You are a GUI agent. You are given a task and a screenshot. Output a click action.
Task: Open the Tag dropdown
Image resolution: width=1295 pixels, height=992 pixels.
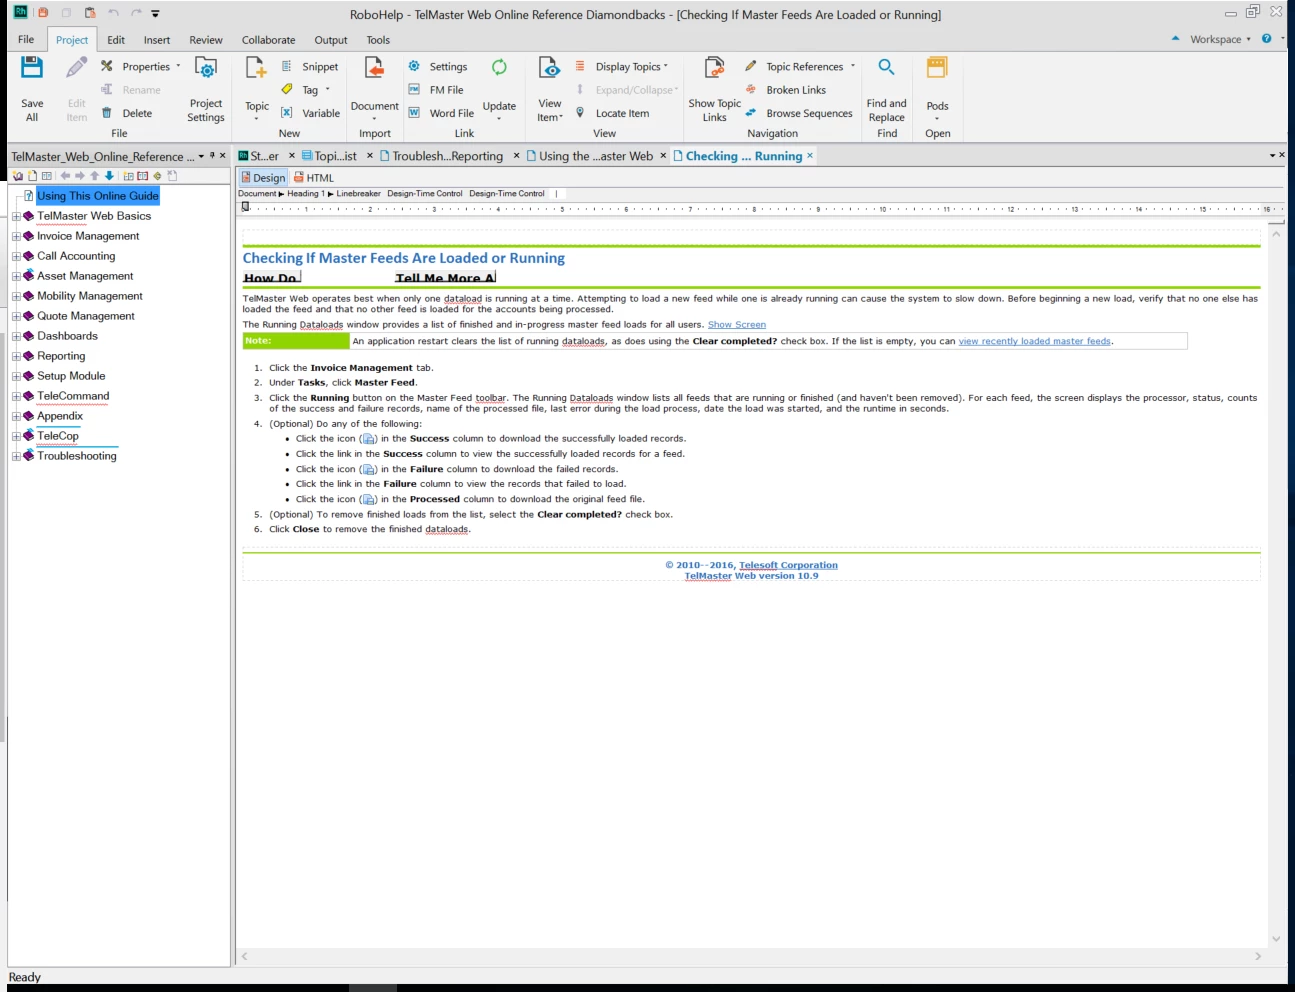point(327,90)
